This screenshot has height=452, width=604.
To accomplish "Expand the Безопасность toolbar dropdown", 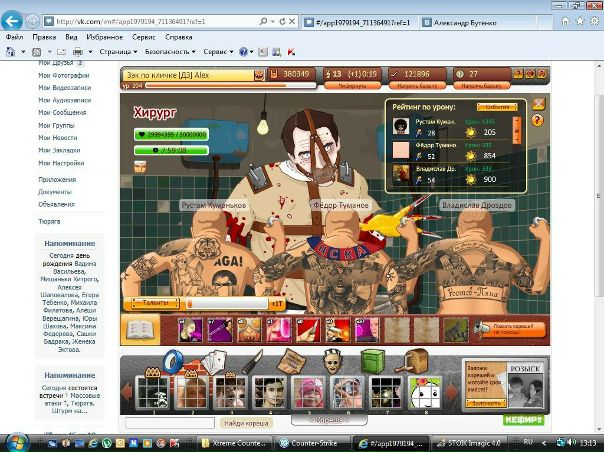I will tap(169, 50).
